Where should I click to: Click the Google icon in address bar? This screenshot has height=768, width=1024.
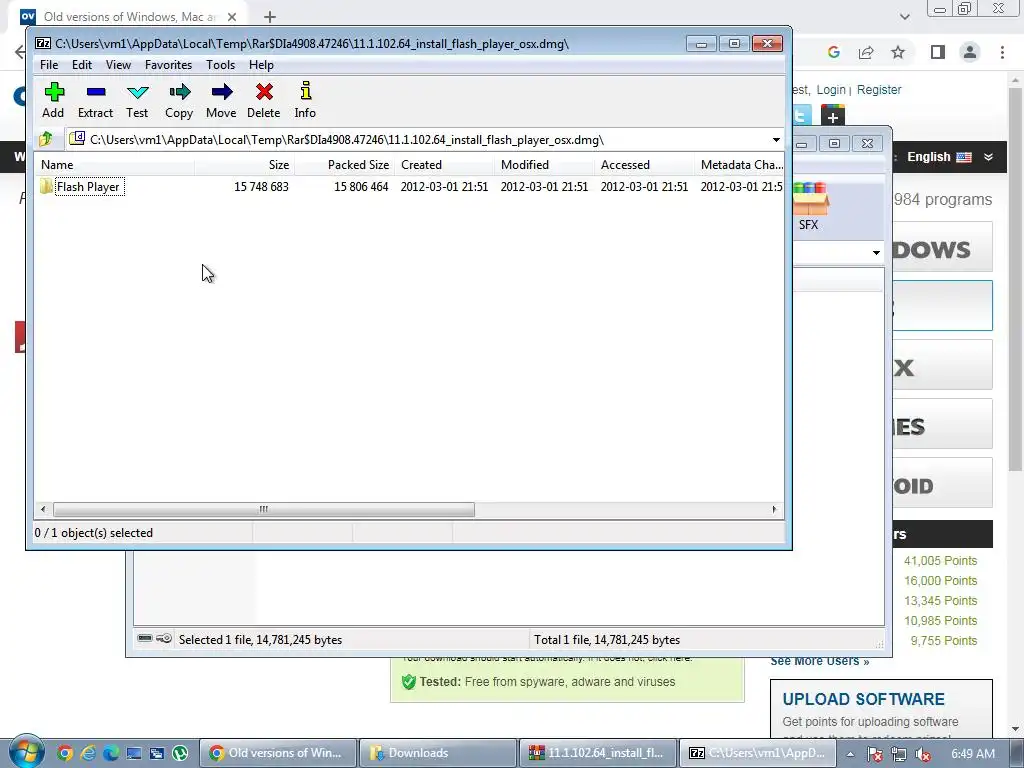(833, 52)
